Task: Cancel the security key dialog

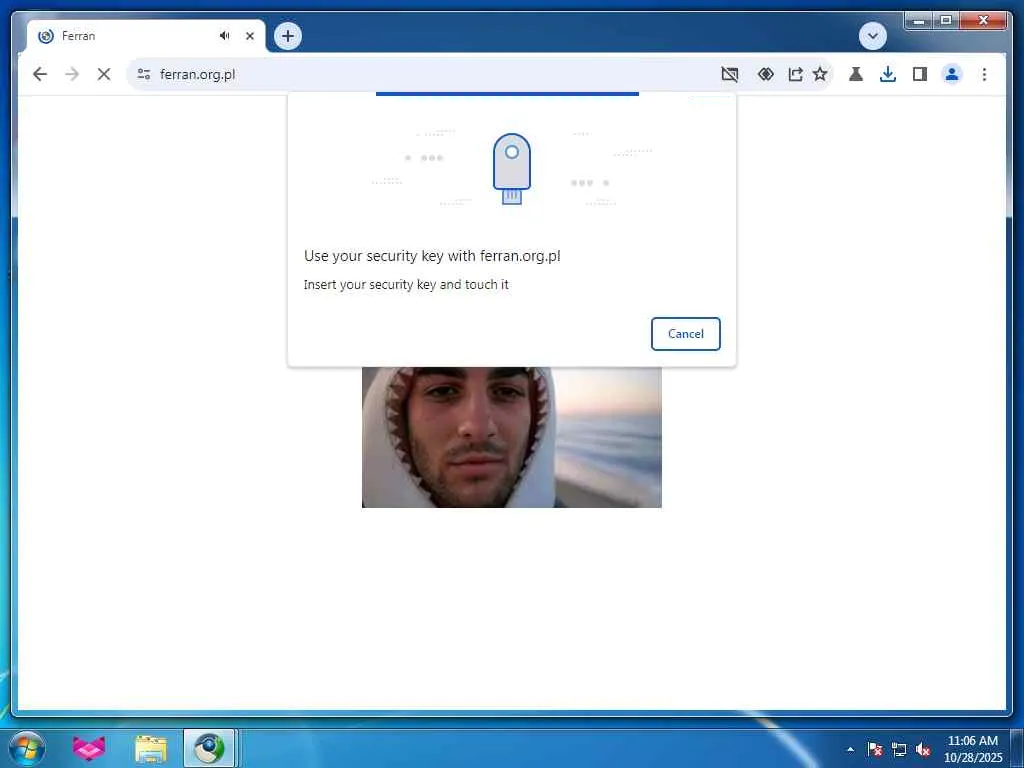Action: (x=685, y=334)
